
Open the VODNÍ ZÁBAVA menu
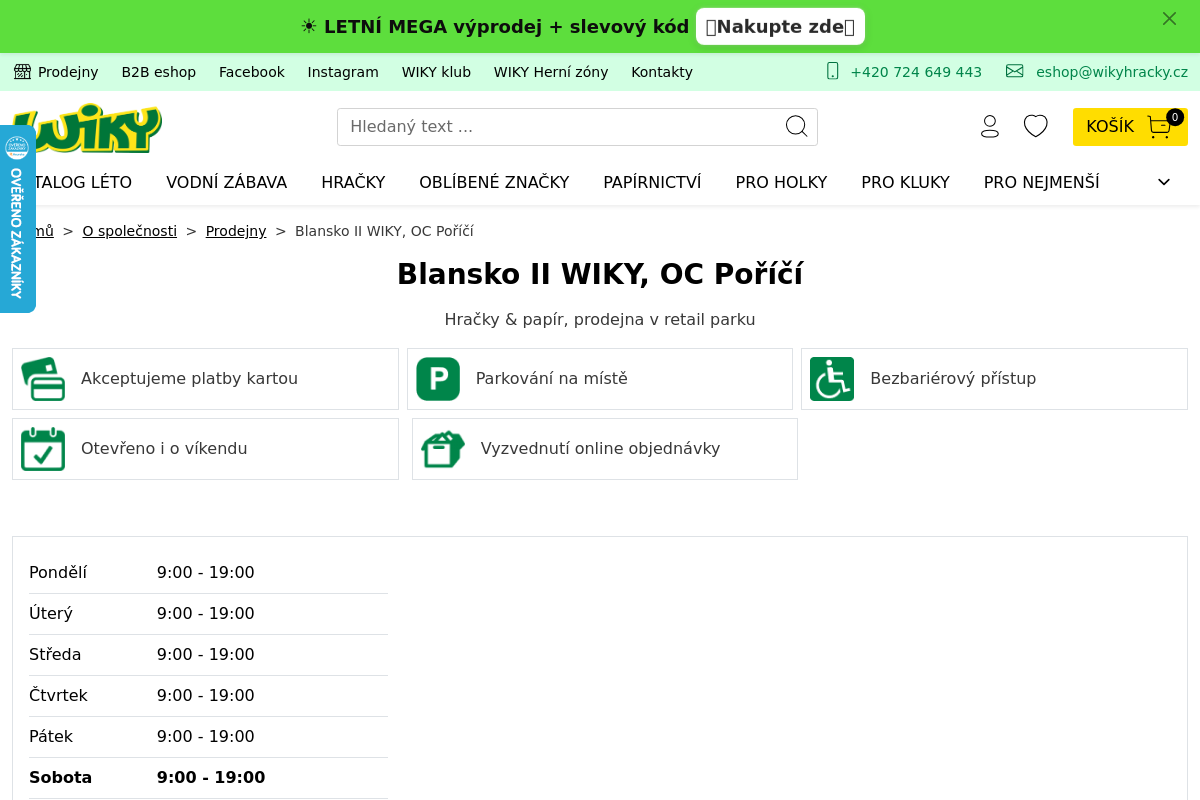pyautogui.click(x=227, y=182)
